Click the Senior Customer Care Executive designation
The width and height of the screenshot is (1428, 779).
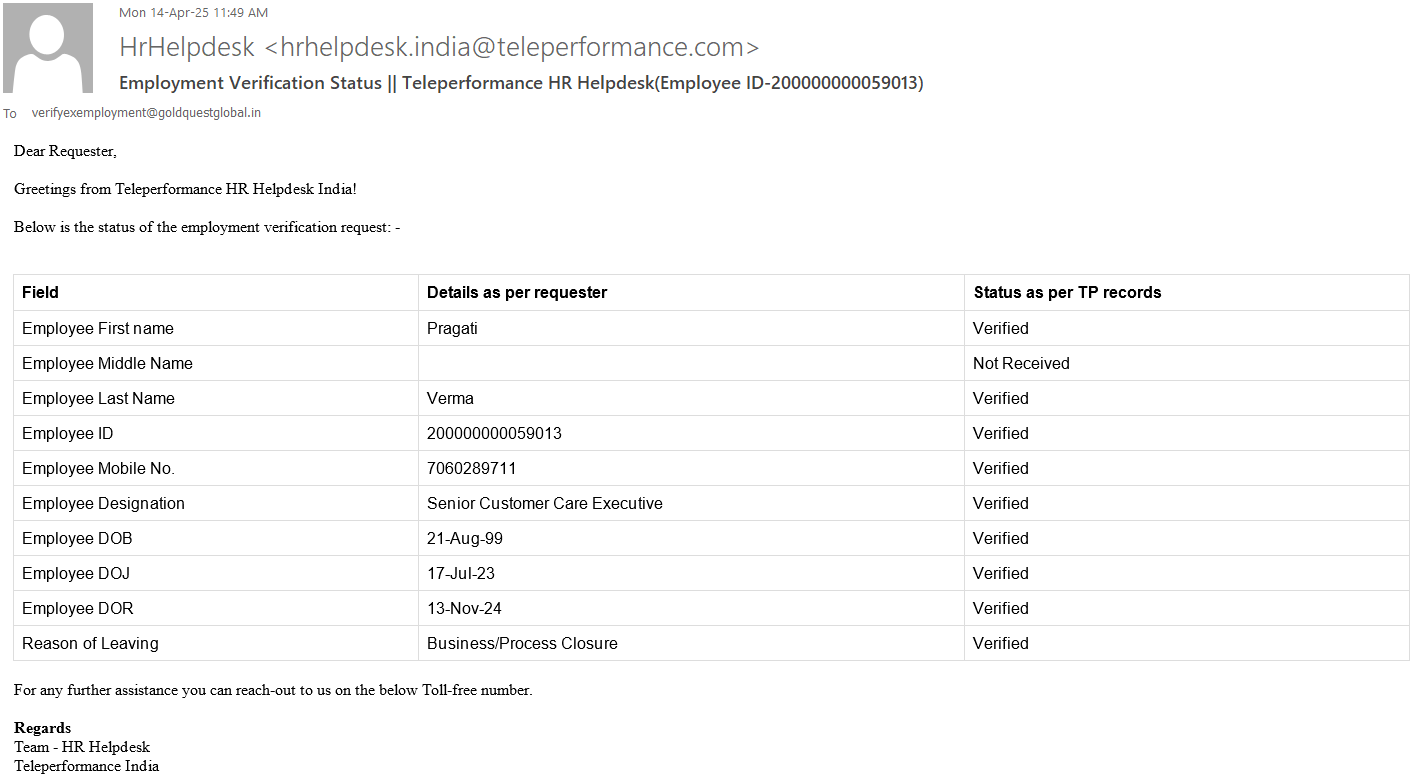pos(544,503)
